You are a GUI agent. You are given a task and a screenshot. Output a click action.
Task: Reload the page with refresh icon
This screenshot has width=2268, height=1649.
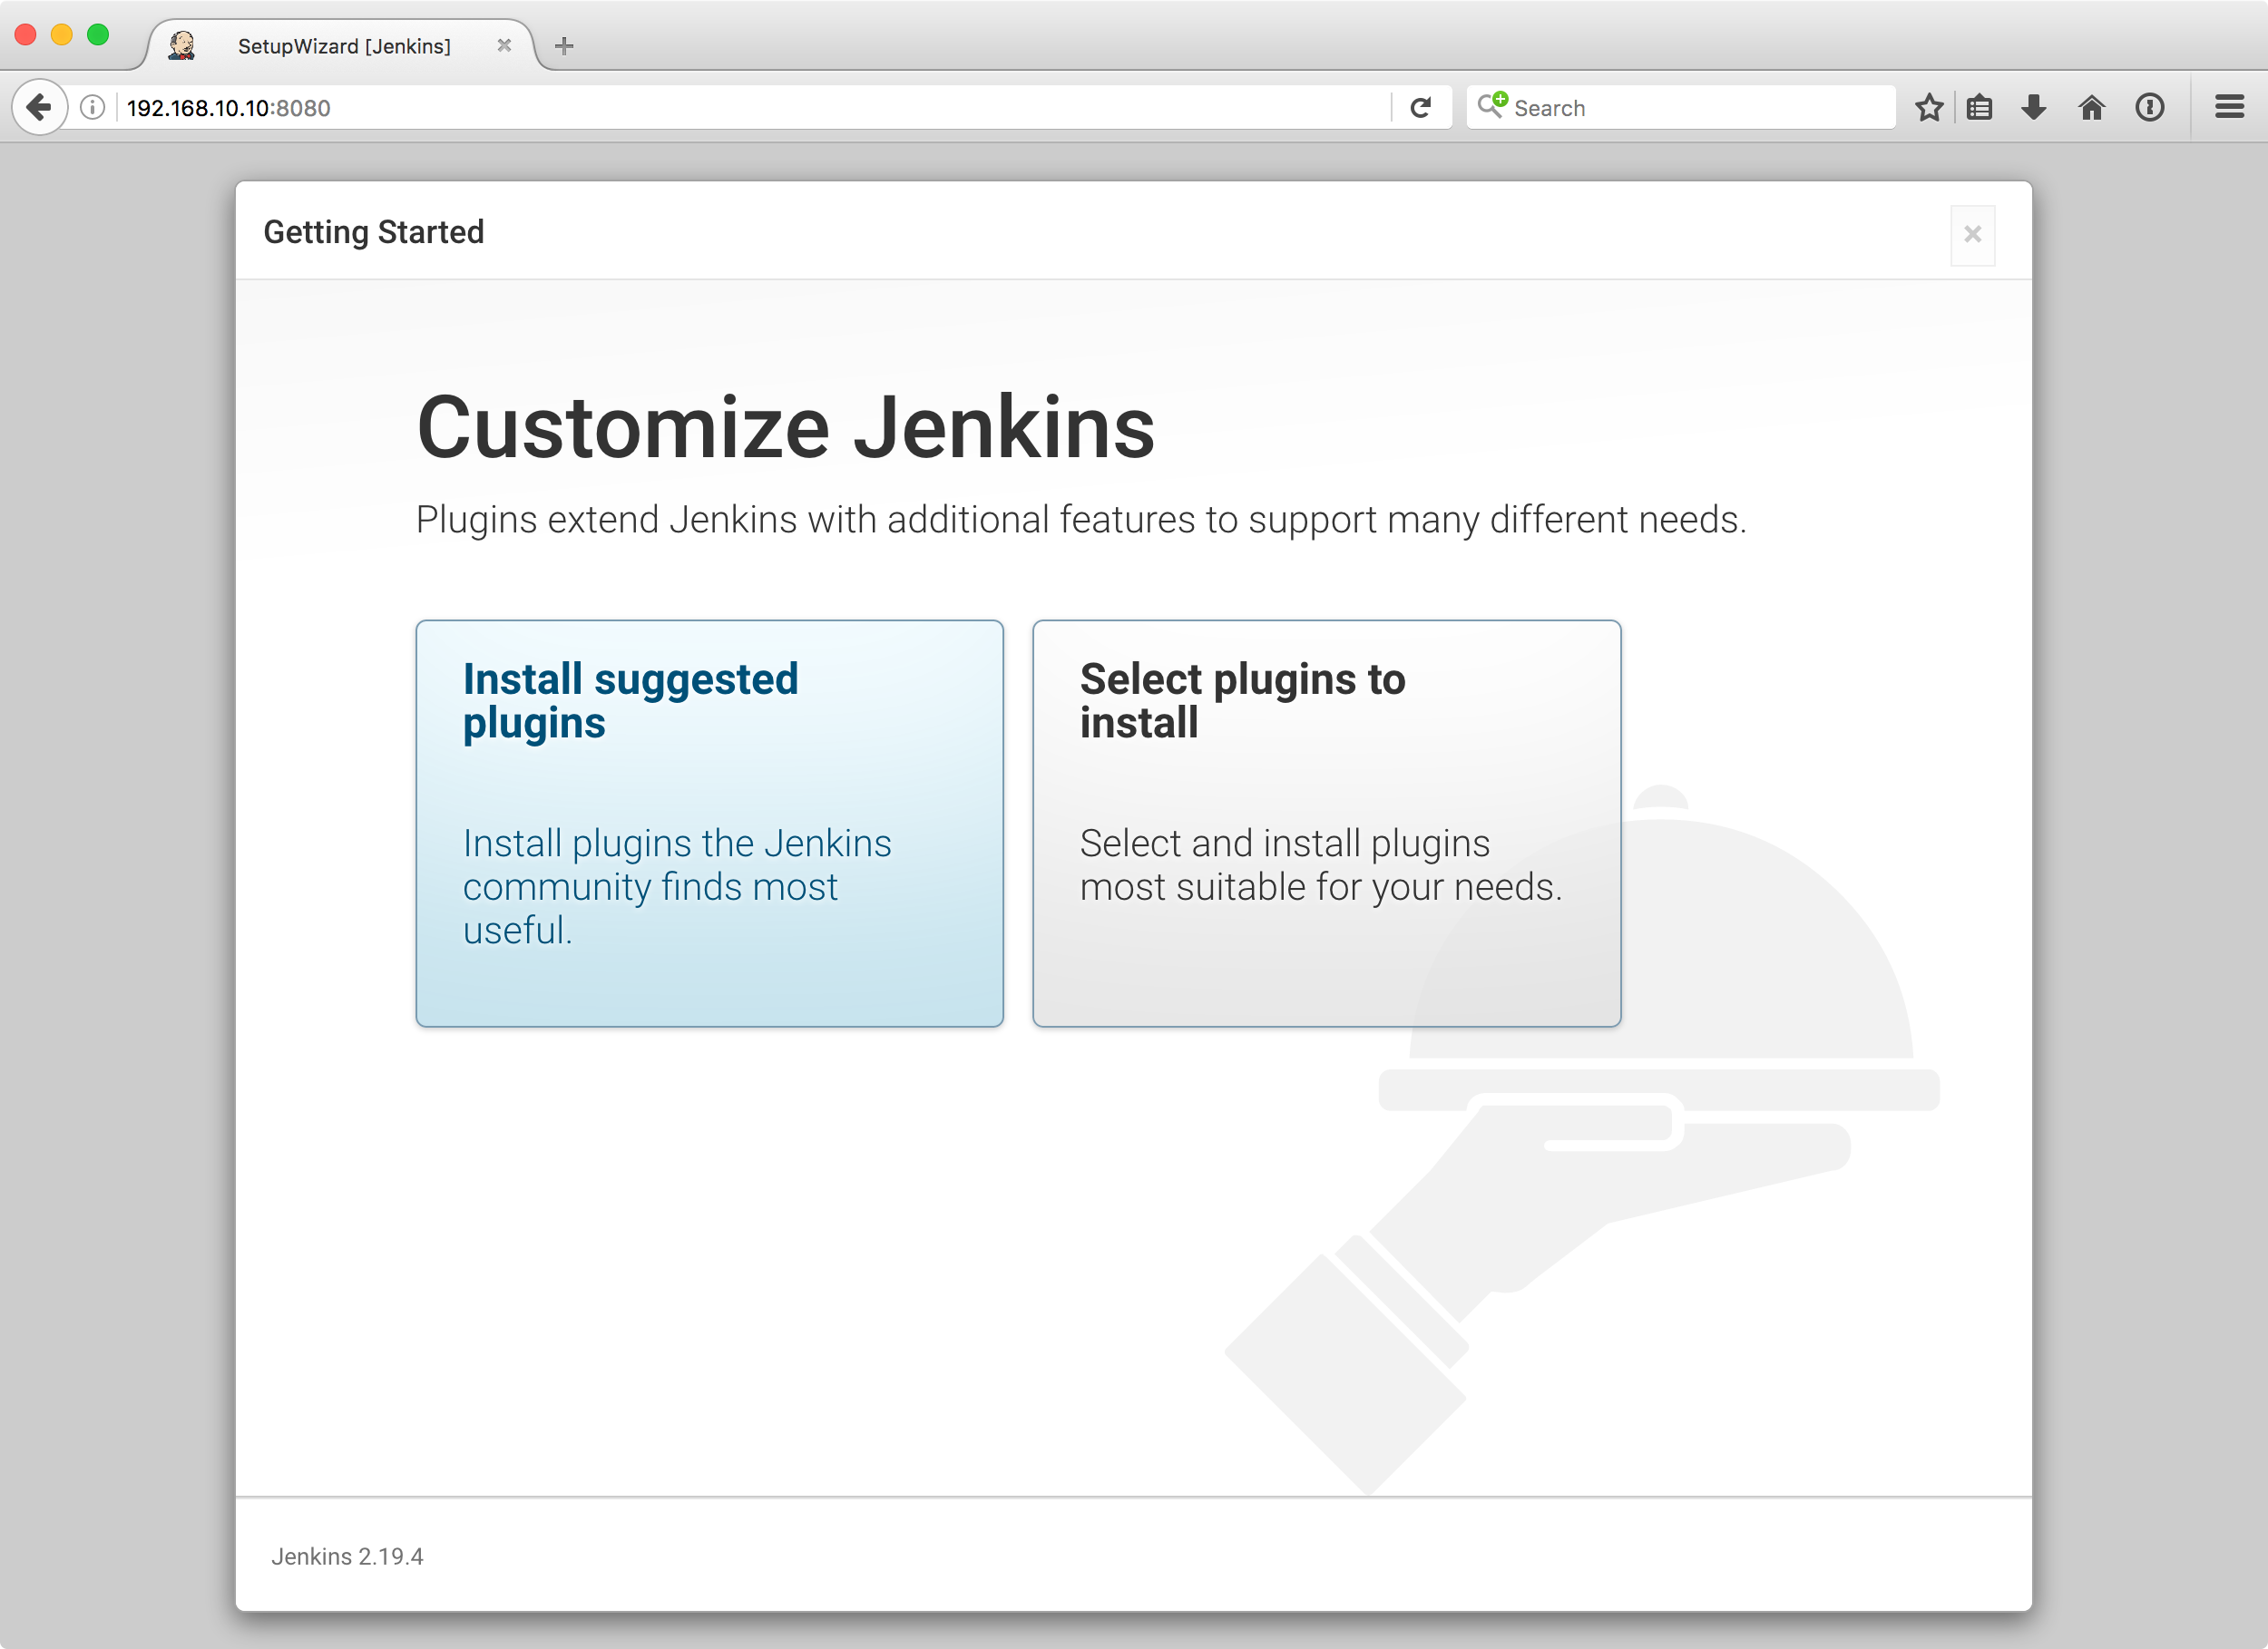[1420, 107]
